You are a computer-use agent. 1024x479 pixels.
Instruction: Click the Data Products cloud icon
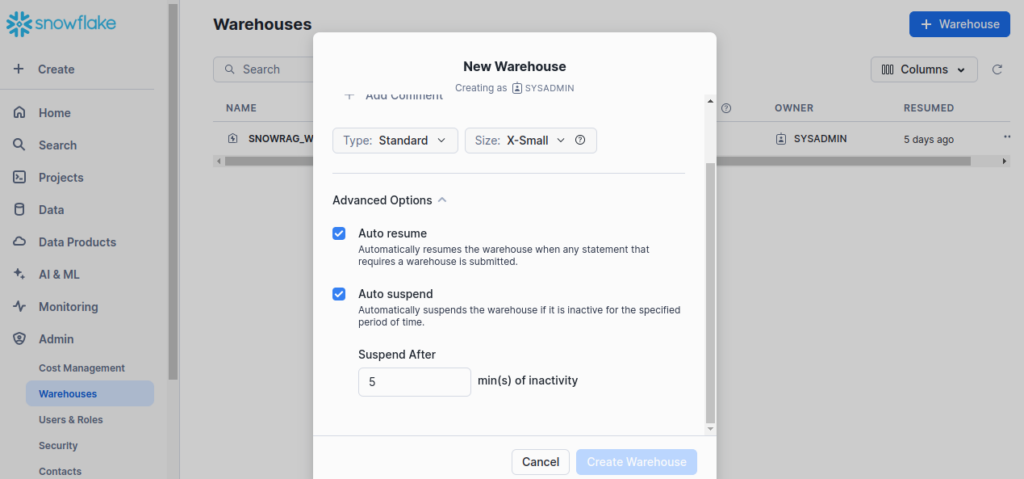pyautogui.click(x=19, y=242)
